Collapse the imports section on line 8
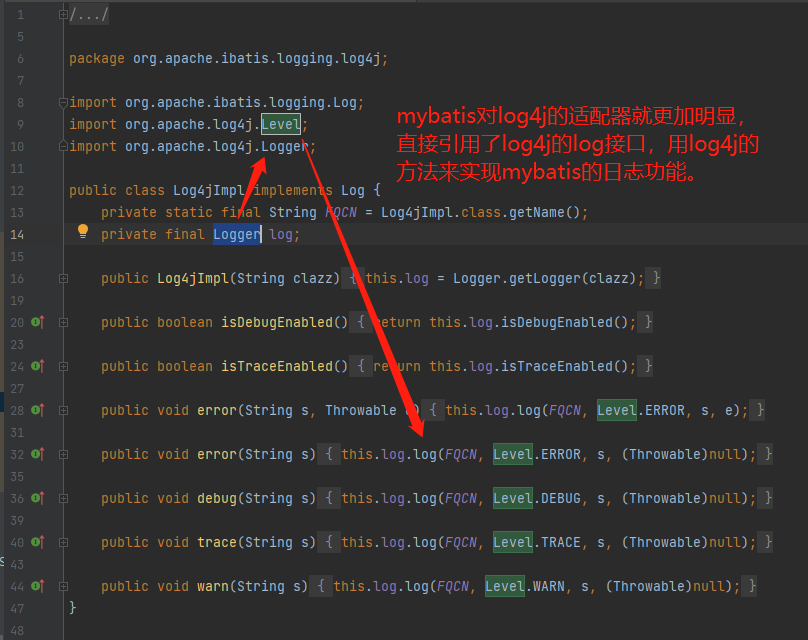The width and height of the screenshot is (808, 640). (x=63, y=102)
